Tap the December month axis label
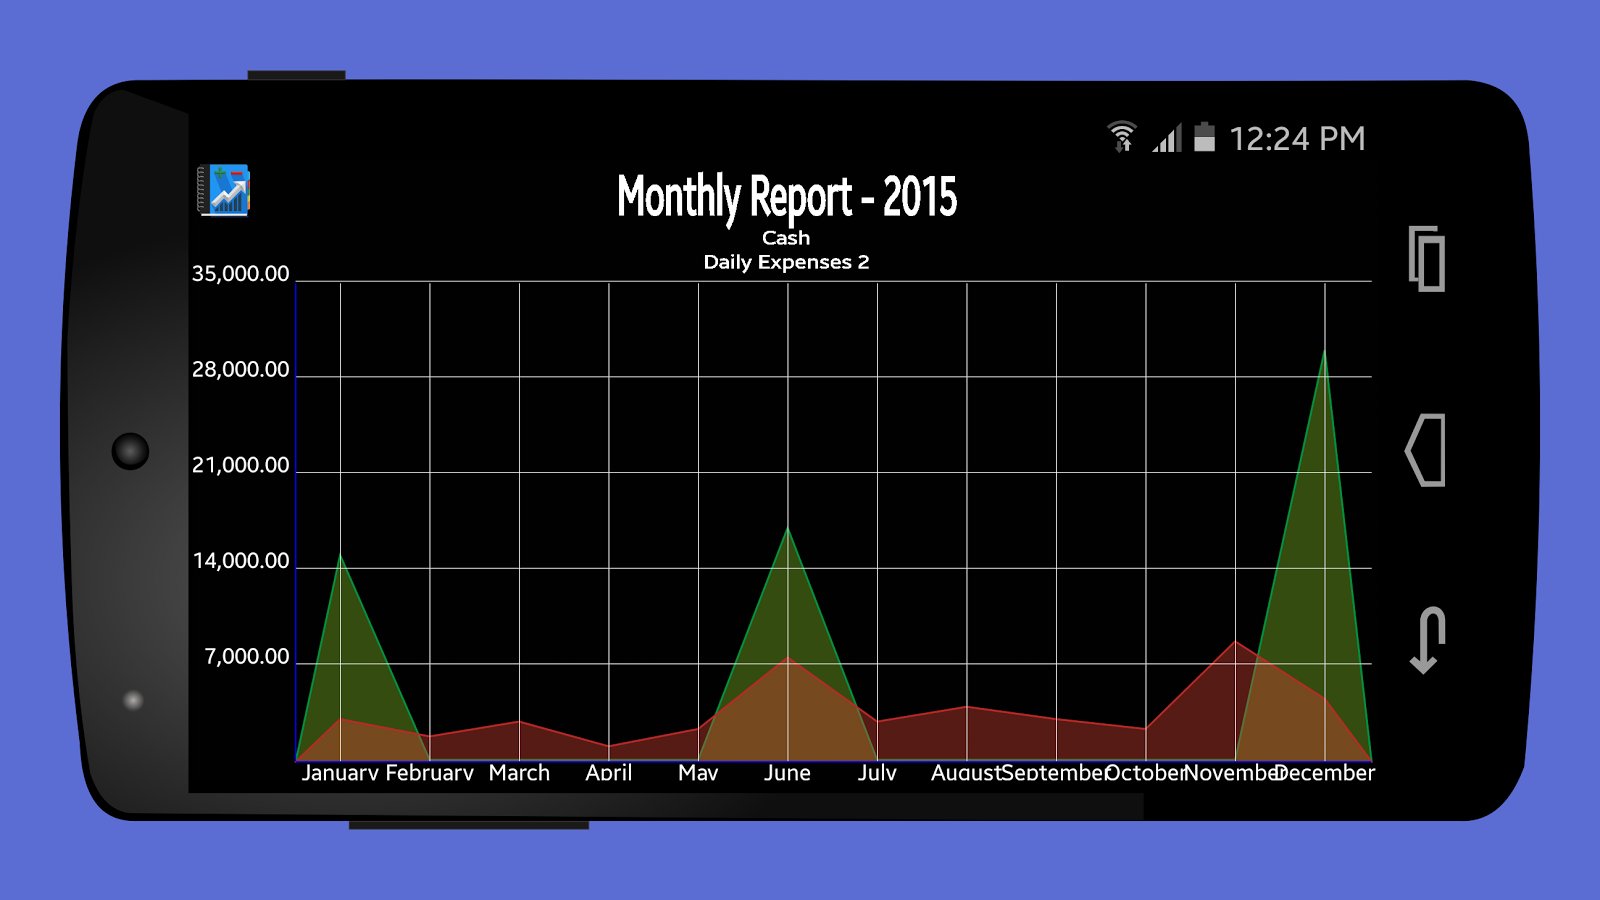1600x900 pixels. coord(1326,773)
